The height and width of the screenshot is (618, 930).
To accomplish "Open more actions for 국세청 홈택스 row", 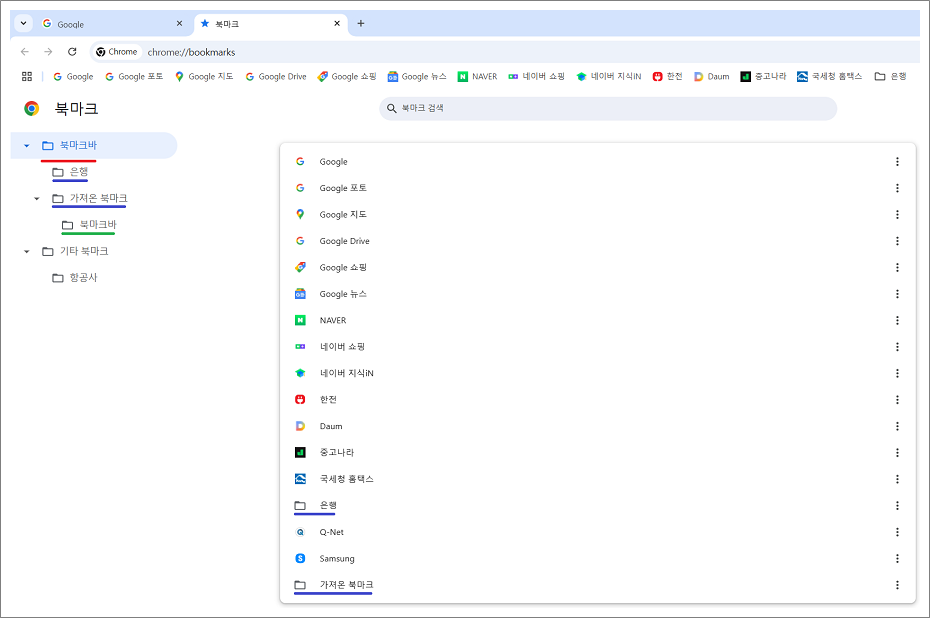I will click(x=897, y=479).
